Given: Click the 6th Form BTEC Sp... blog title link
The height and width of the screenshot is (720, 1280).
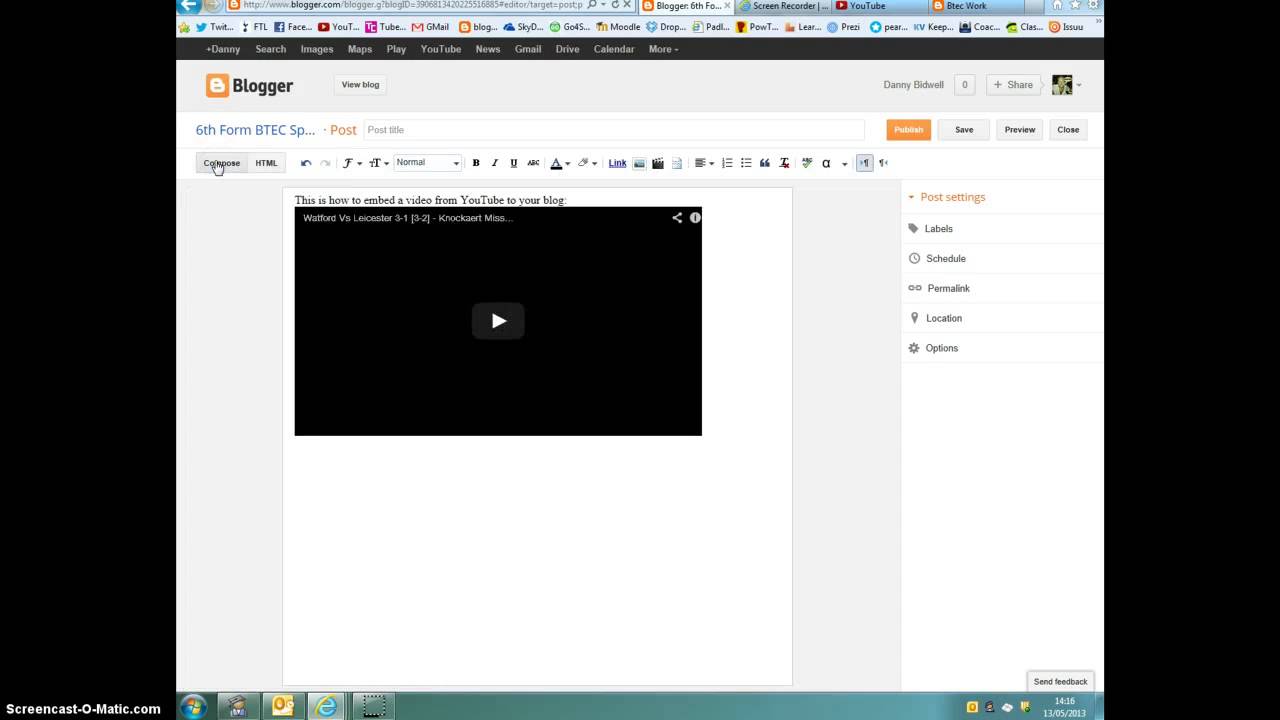Looking at the screenshot, I should point(255,130).
